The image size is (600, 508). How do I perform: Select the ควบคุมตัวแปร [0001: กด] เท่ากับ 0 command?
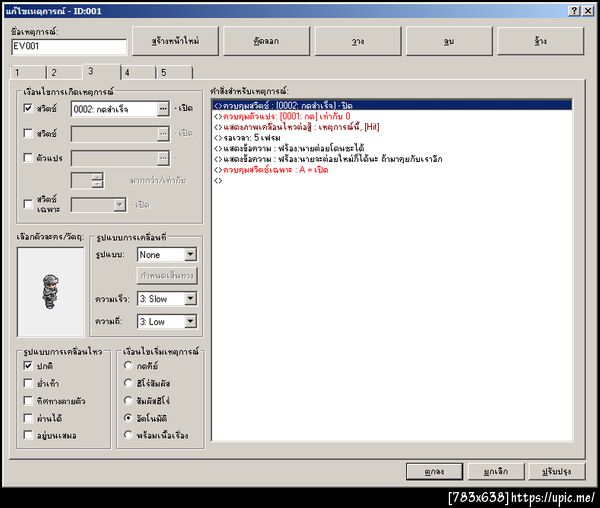click(x=392, y=116)
